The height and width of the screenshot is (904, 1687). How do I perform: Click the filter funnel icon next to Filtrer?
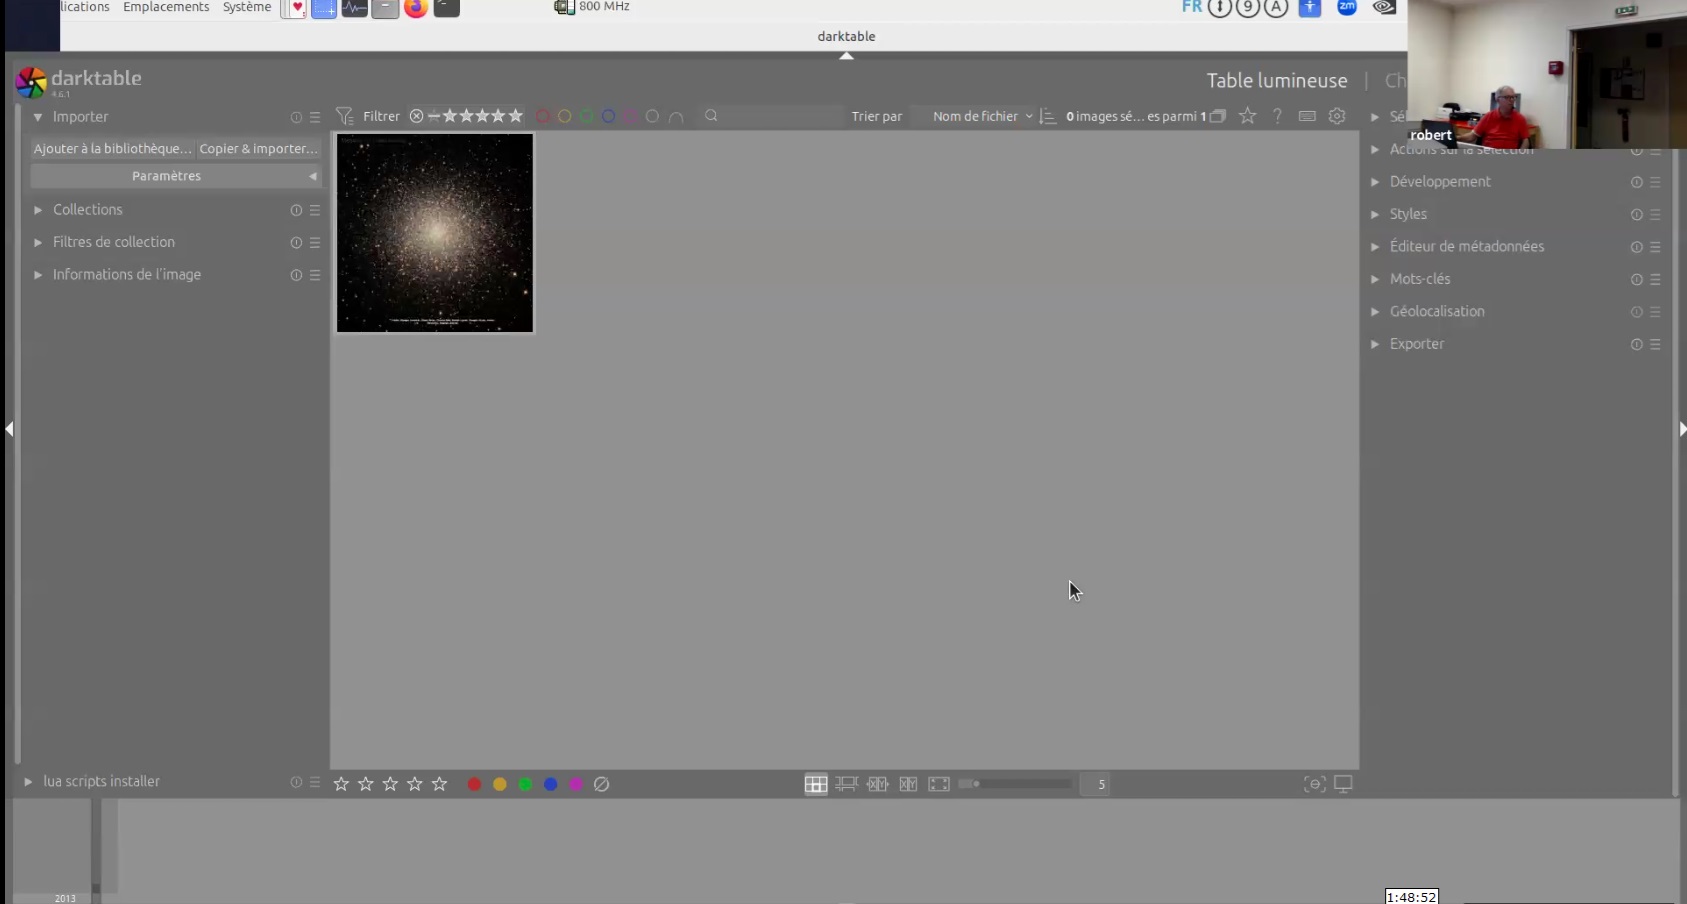345,116
